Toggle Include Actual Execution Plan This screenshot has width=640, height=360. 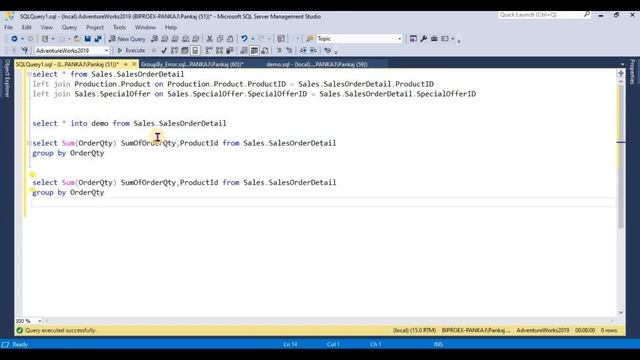(x=209, y=50)
